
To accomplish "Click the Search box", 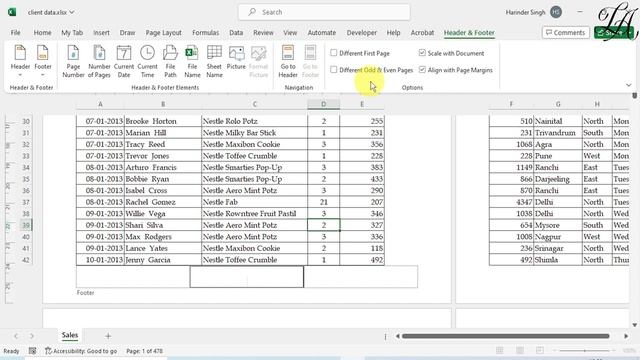I will (324, 12).
